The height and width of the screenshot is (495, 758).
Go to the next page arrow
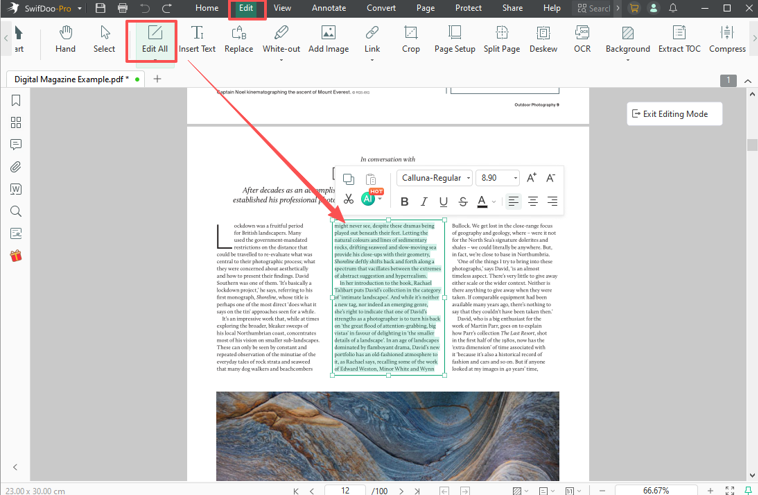coord(401,491)
